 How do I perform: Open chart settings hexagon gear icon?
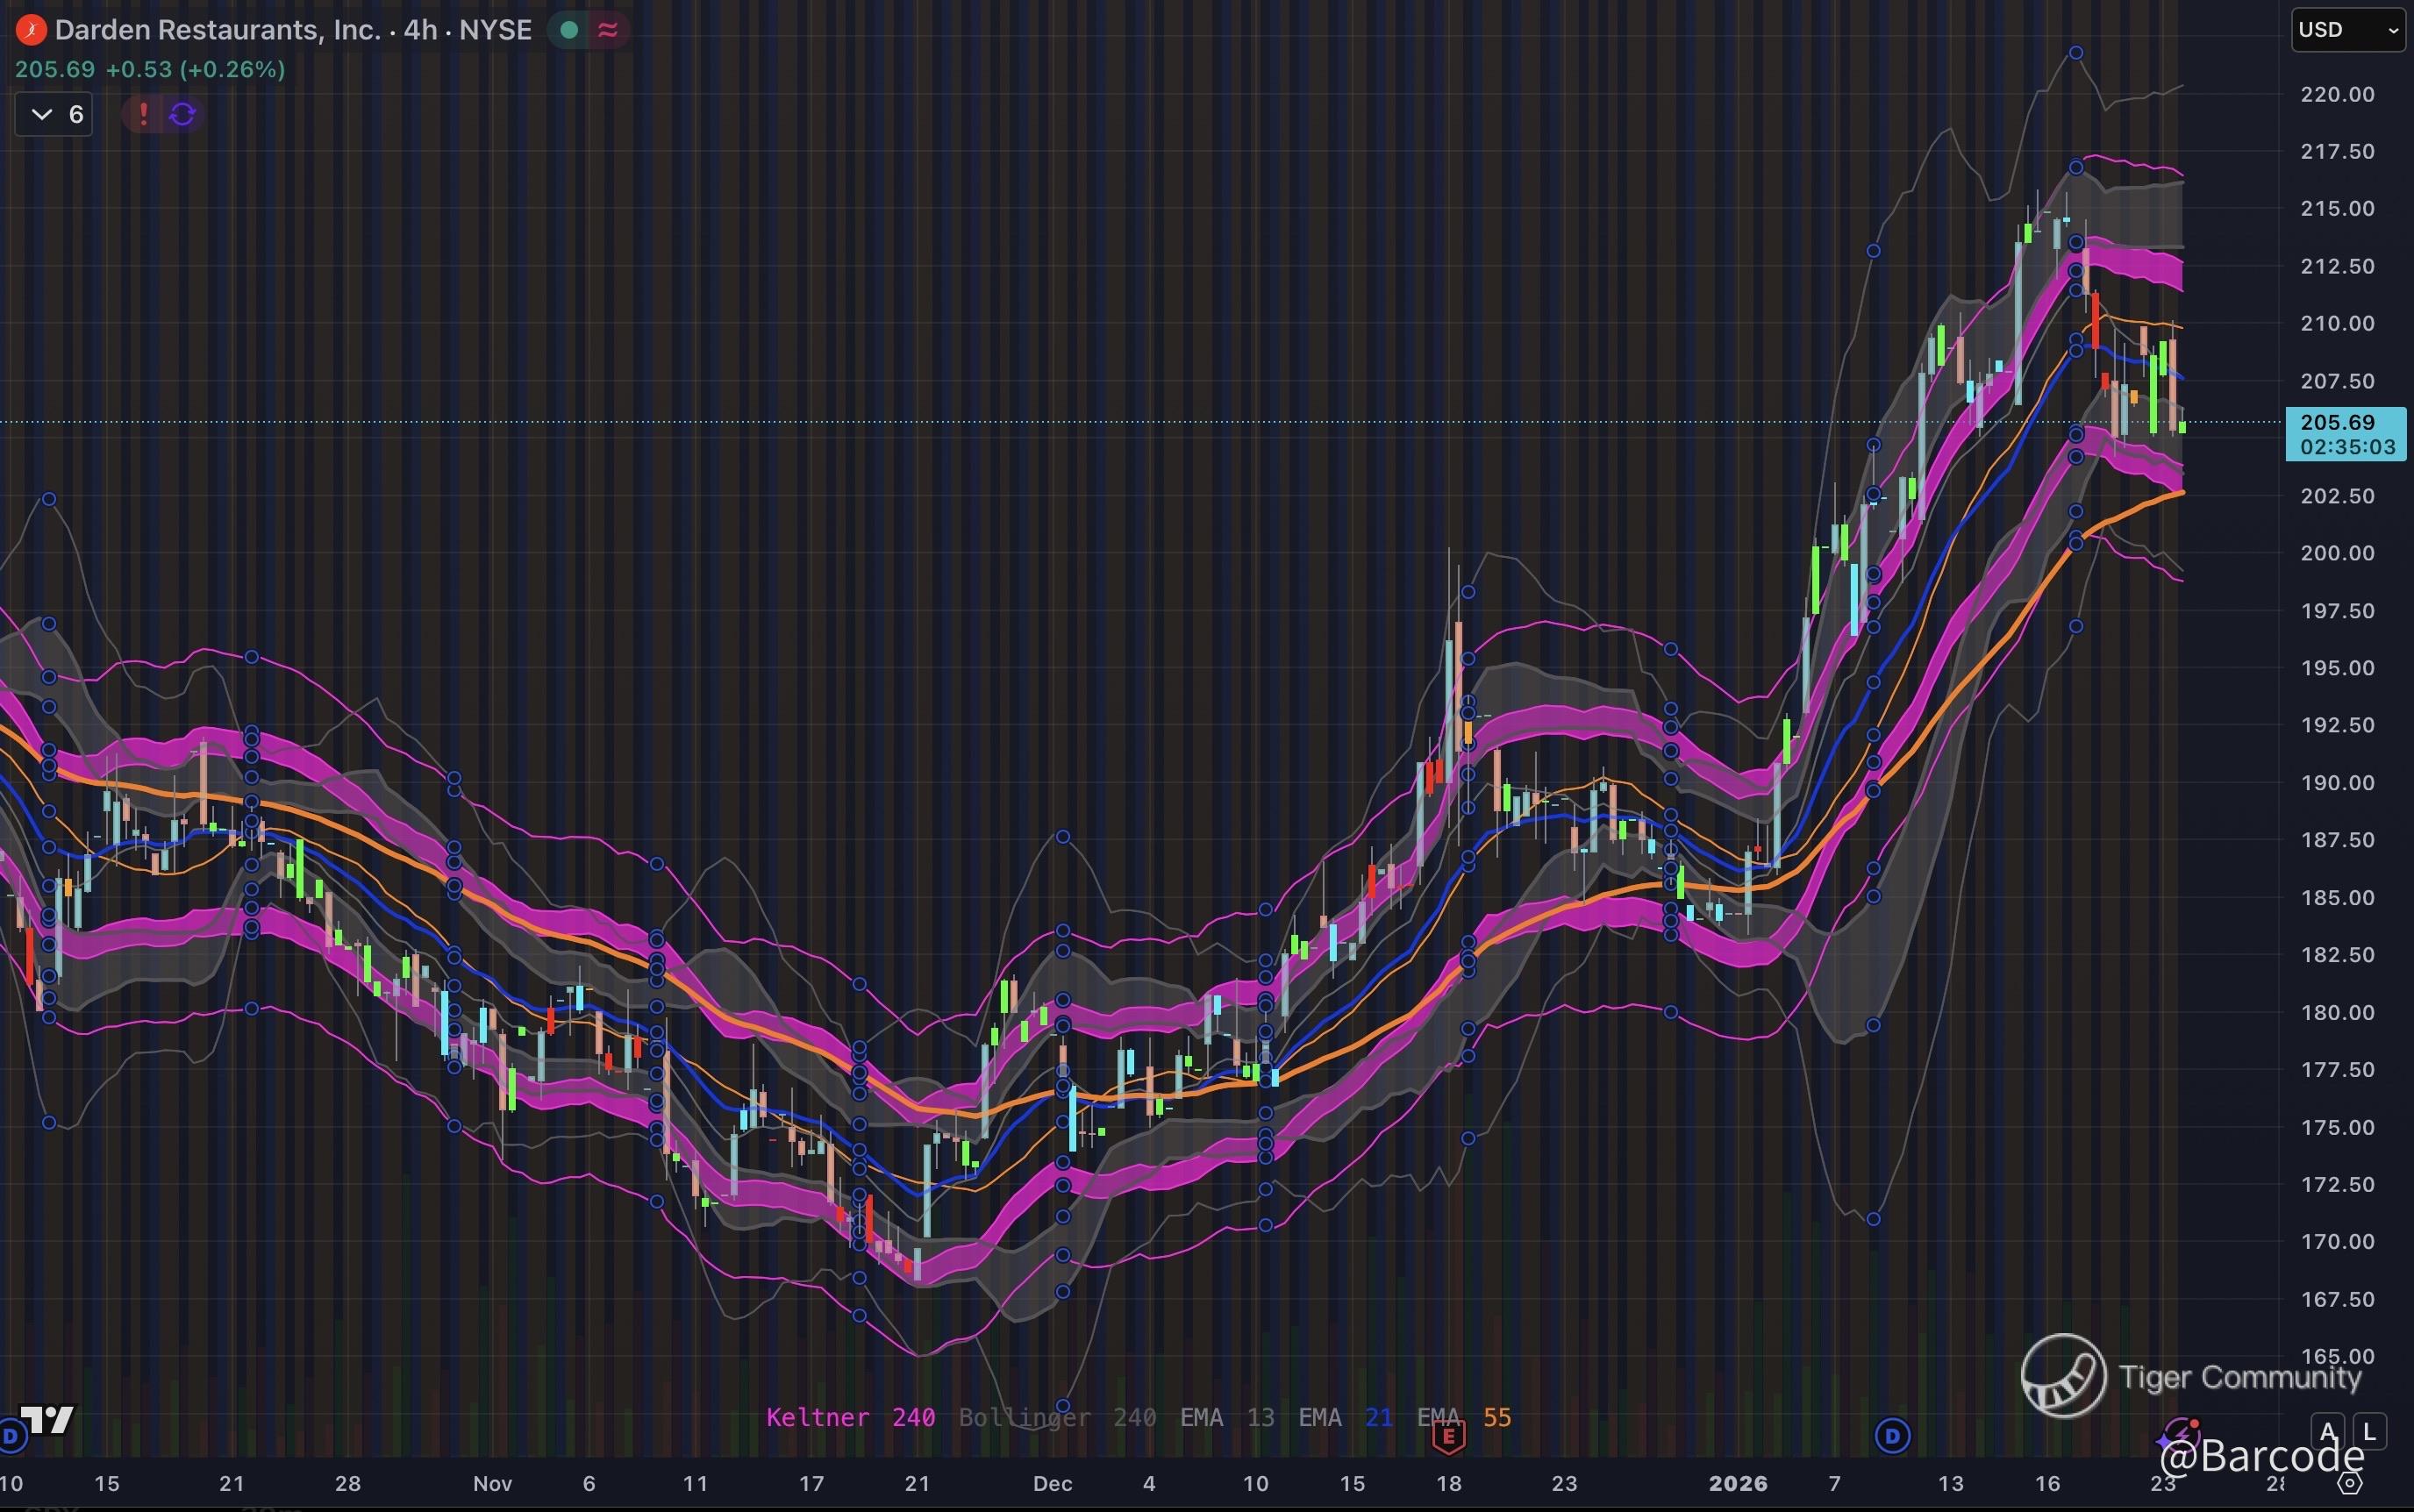click(x=2352, y=1483)
